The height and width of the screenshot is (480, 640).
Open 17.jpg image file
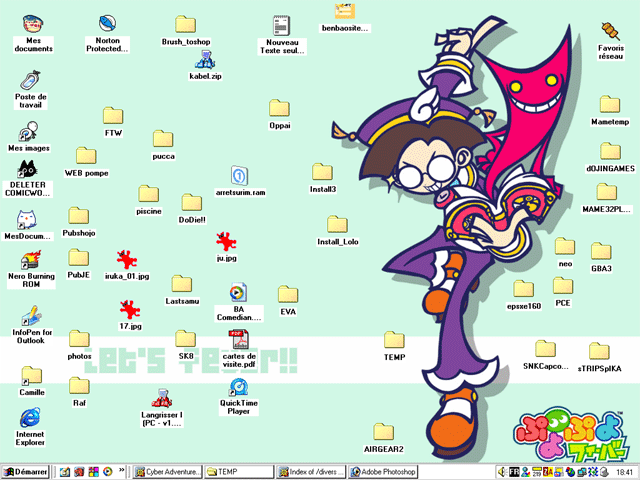pyautogui.click(x=130, y=310)
